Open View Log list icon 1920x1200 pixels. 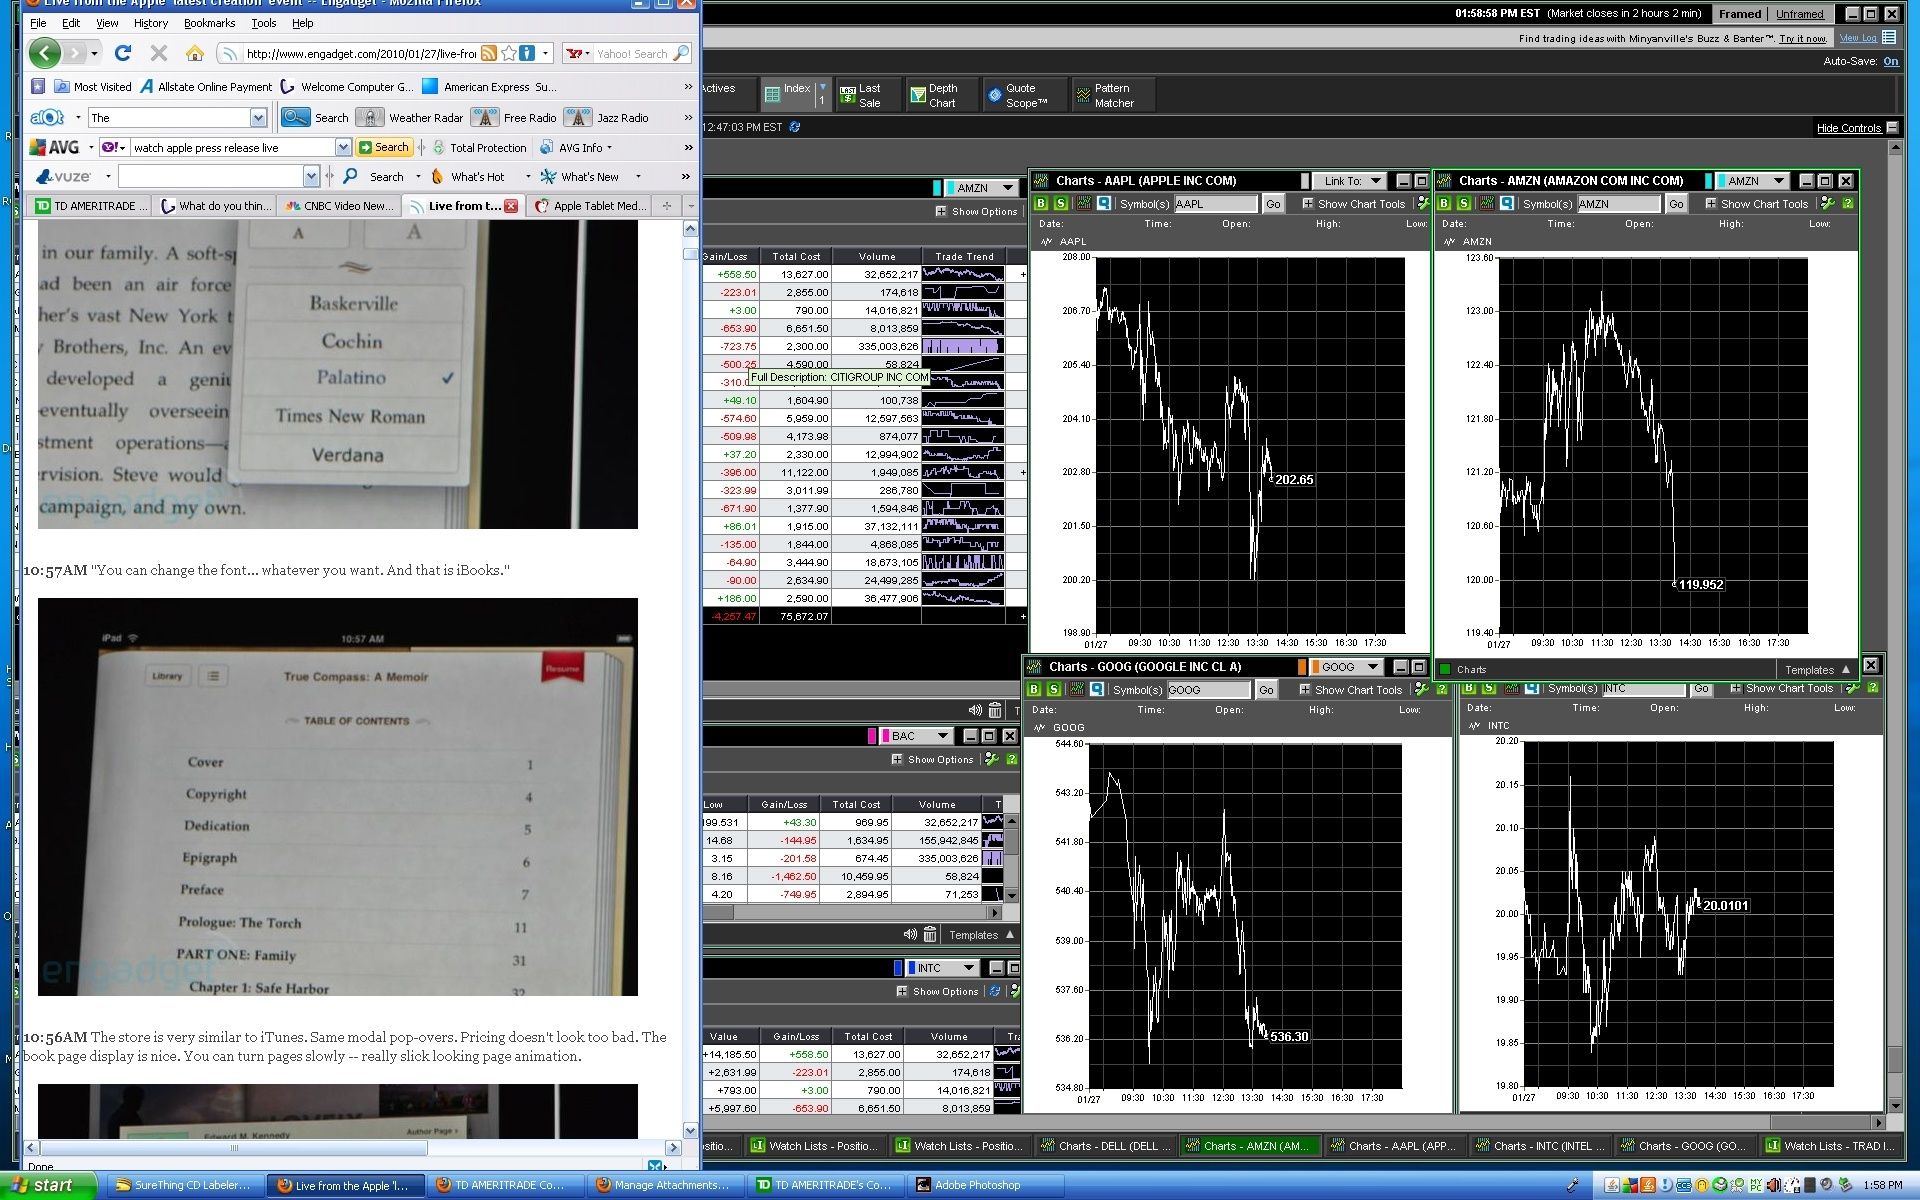pos(1889,38)
